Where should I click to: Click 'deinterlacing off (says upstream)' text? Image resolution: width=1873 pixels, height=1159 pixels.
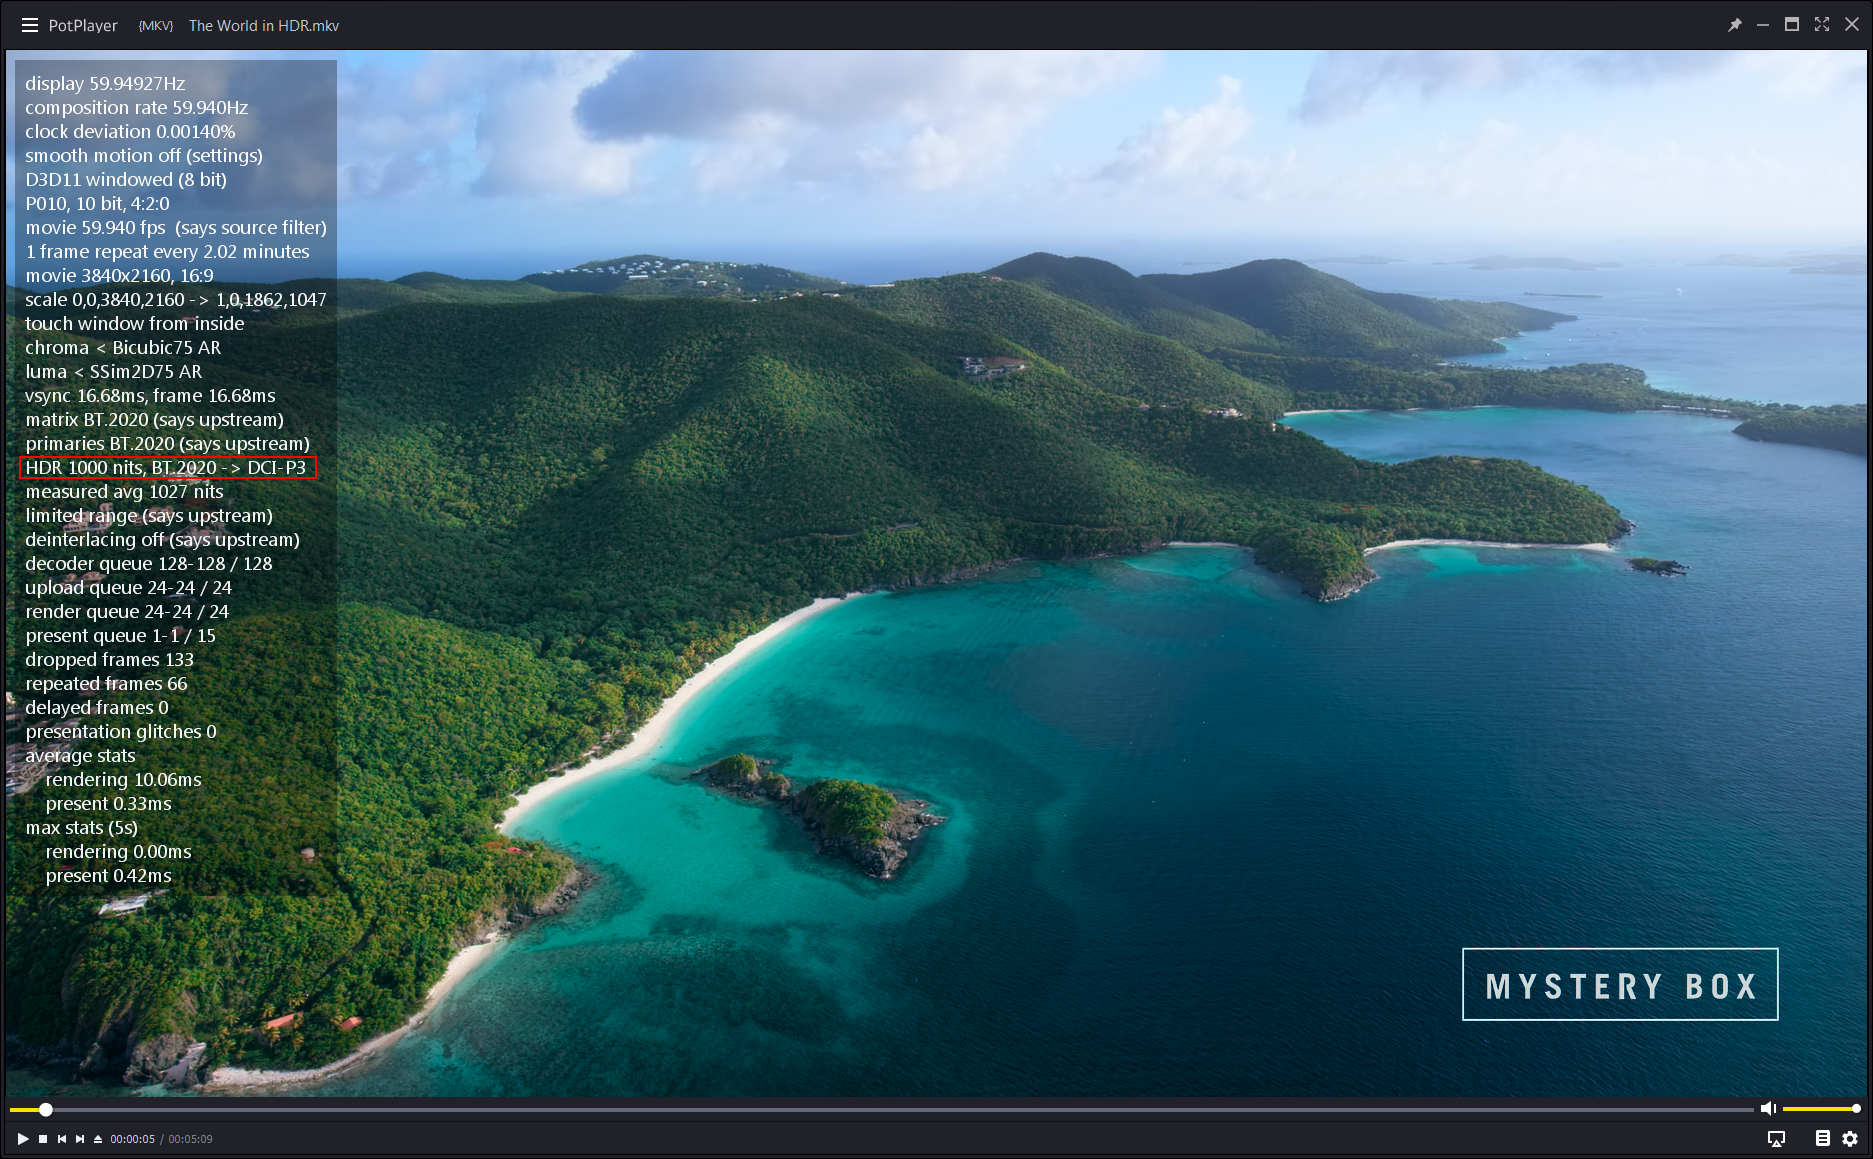point(163,540)
